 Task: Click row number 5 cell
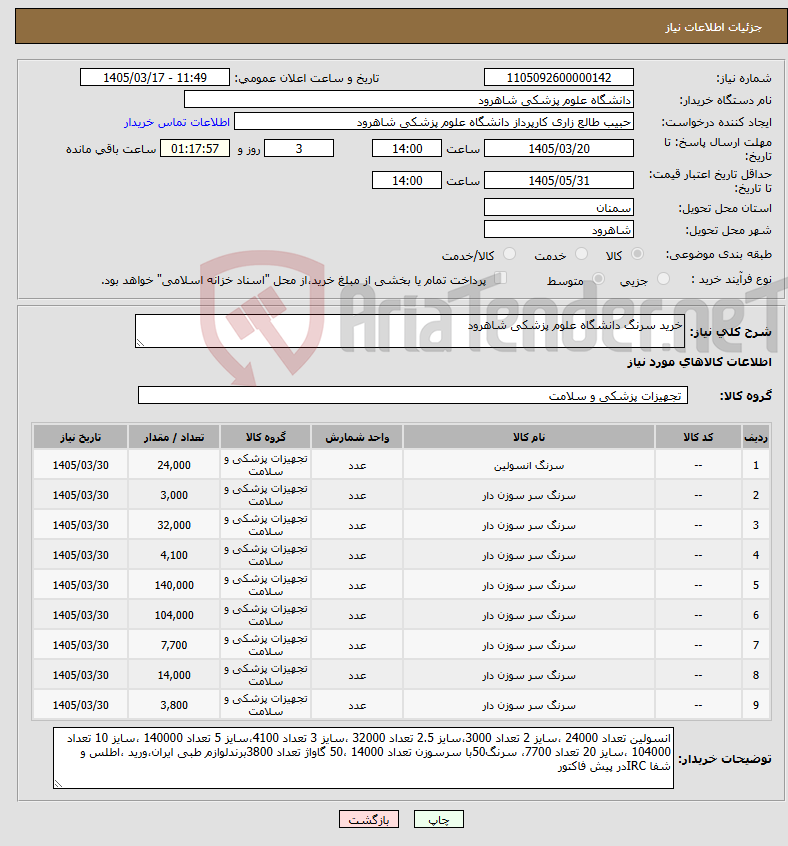[x=756, y=585]
